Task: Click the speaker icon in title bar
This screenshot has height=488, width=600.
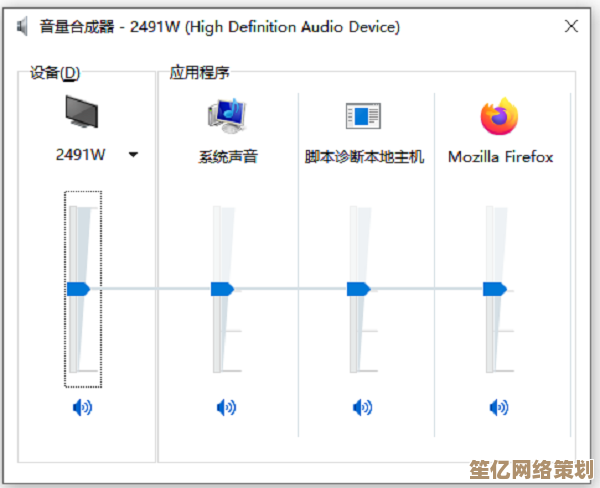Action: [22, 26]
